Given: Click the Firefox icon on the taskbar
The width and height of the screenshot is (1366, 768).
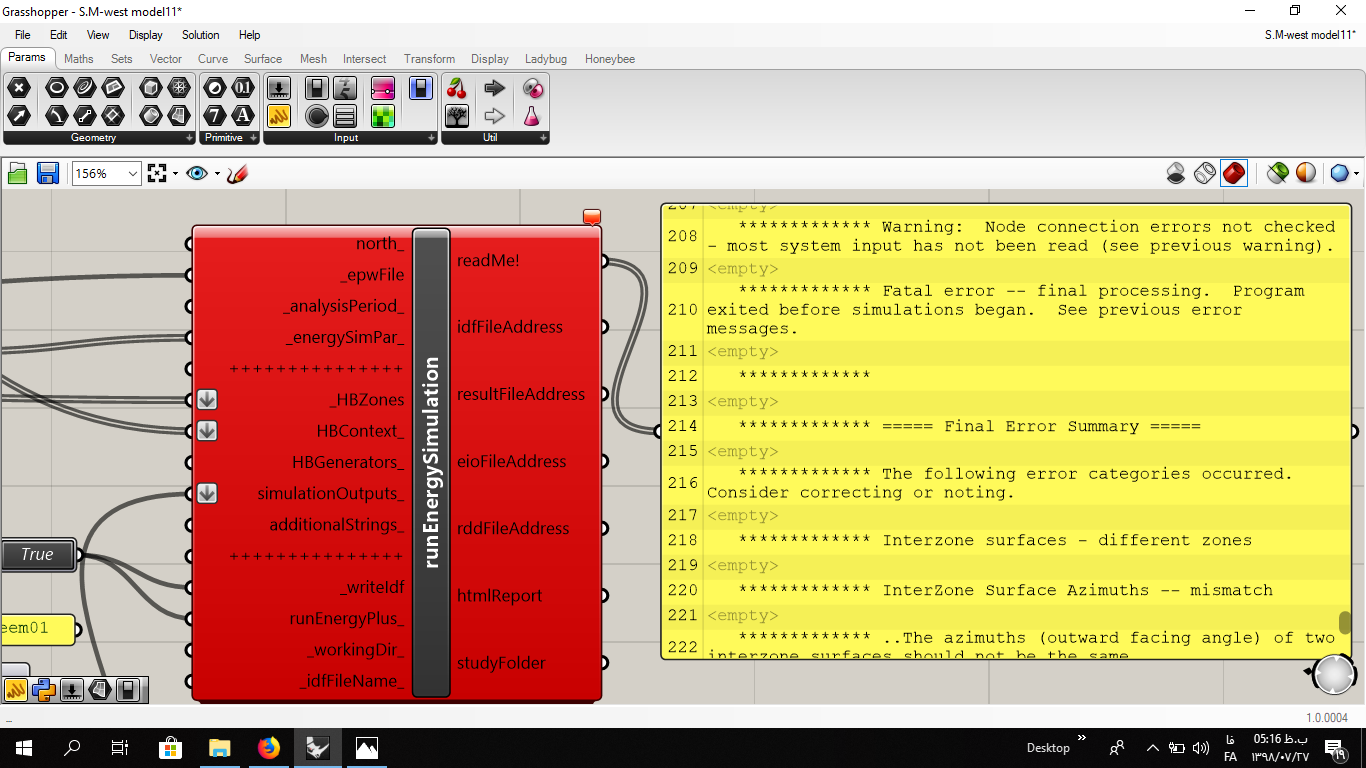Looking at the screenshot, I should coord(268,747).
